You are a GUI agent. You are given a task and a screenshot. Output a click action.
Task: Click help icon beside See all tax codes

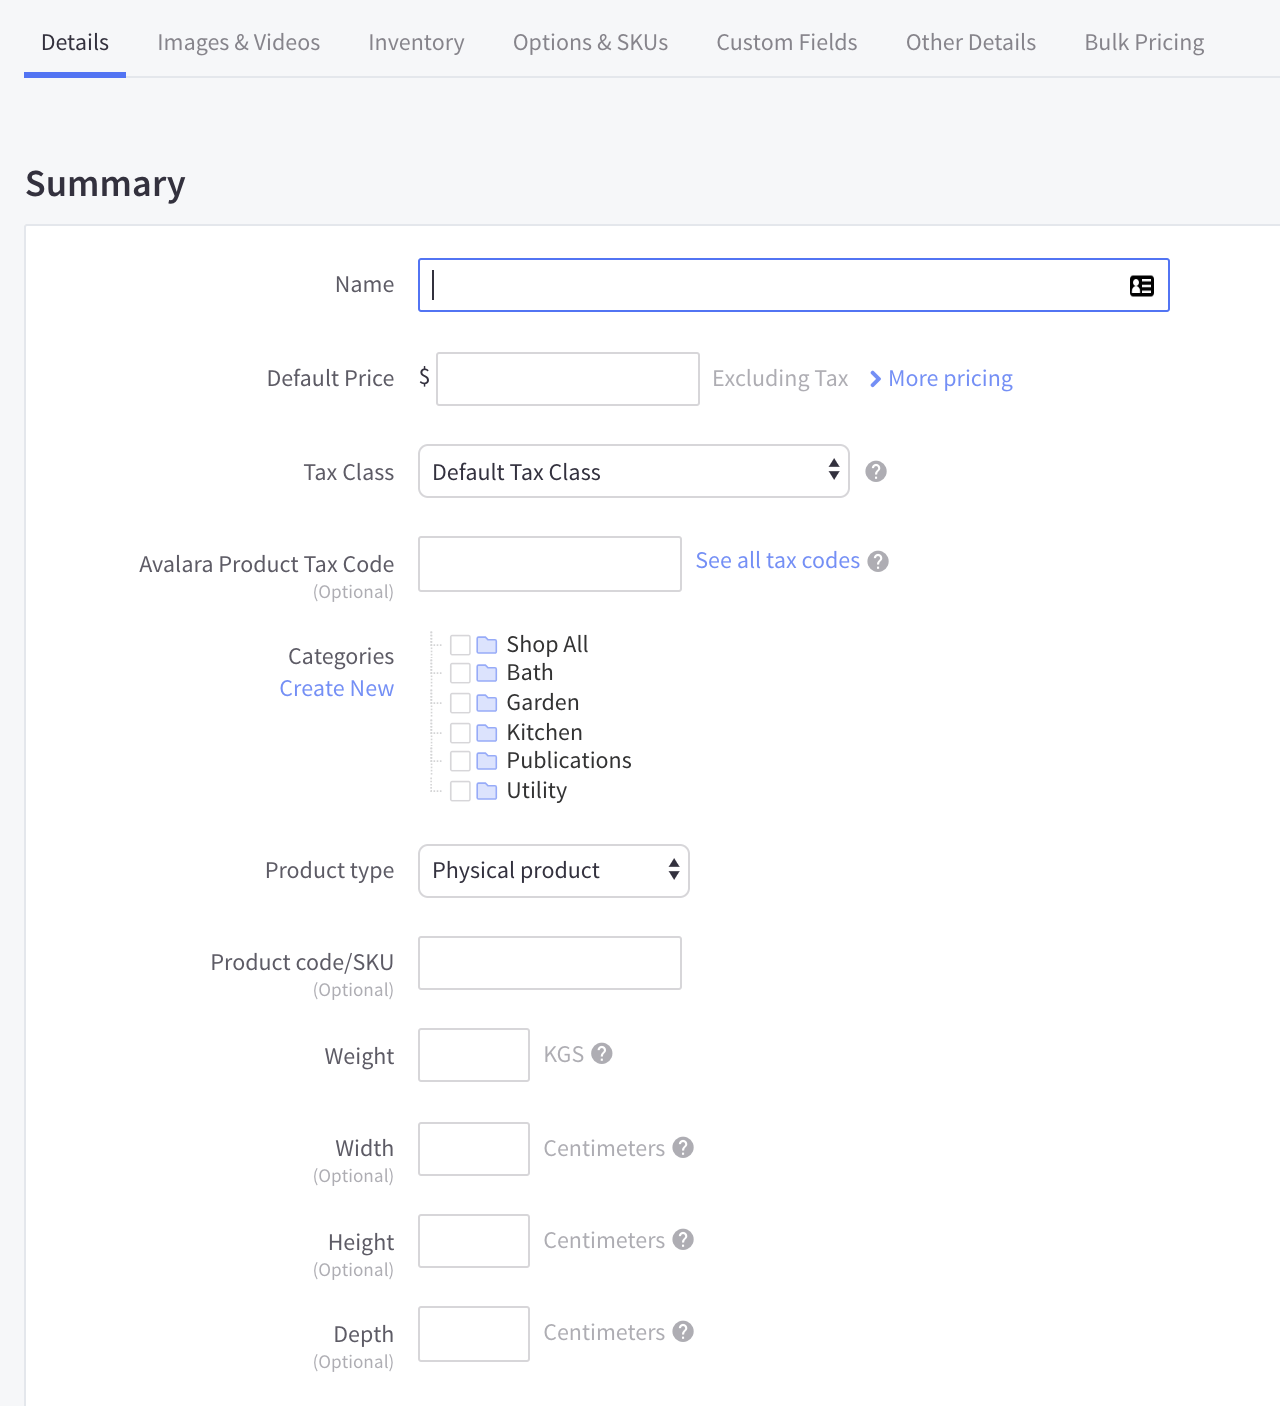pos(878,561)
